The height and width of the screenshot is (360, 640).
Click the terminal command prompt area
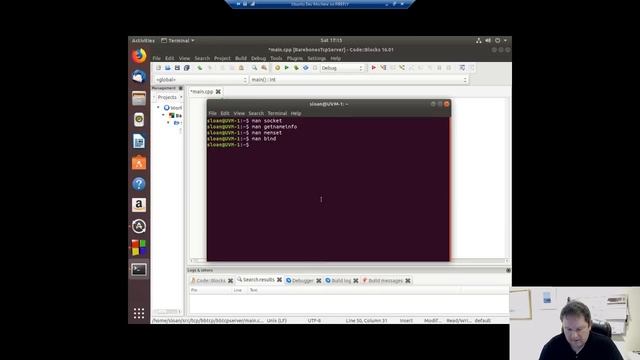tap(328, 189)
